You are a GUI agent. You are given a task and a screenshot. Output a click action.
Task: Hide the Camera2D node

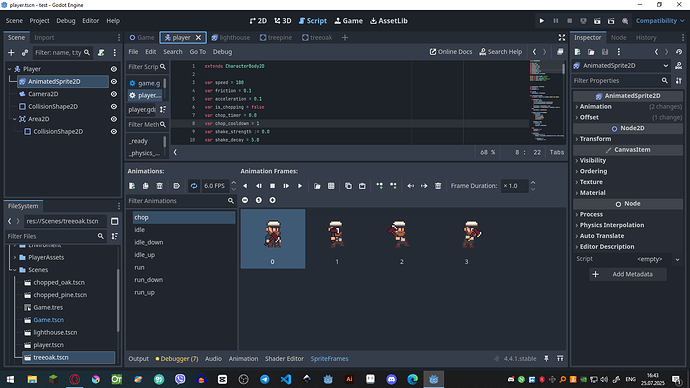coord(114,94)
